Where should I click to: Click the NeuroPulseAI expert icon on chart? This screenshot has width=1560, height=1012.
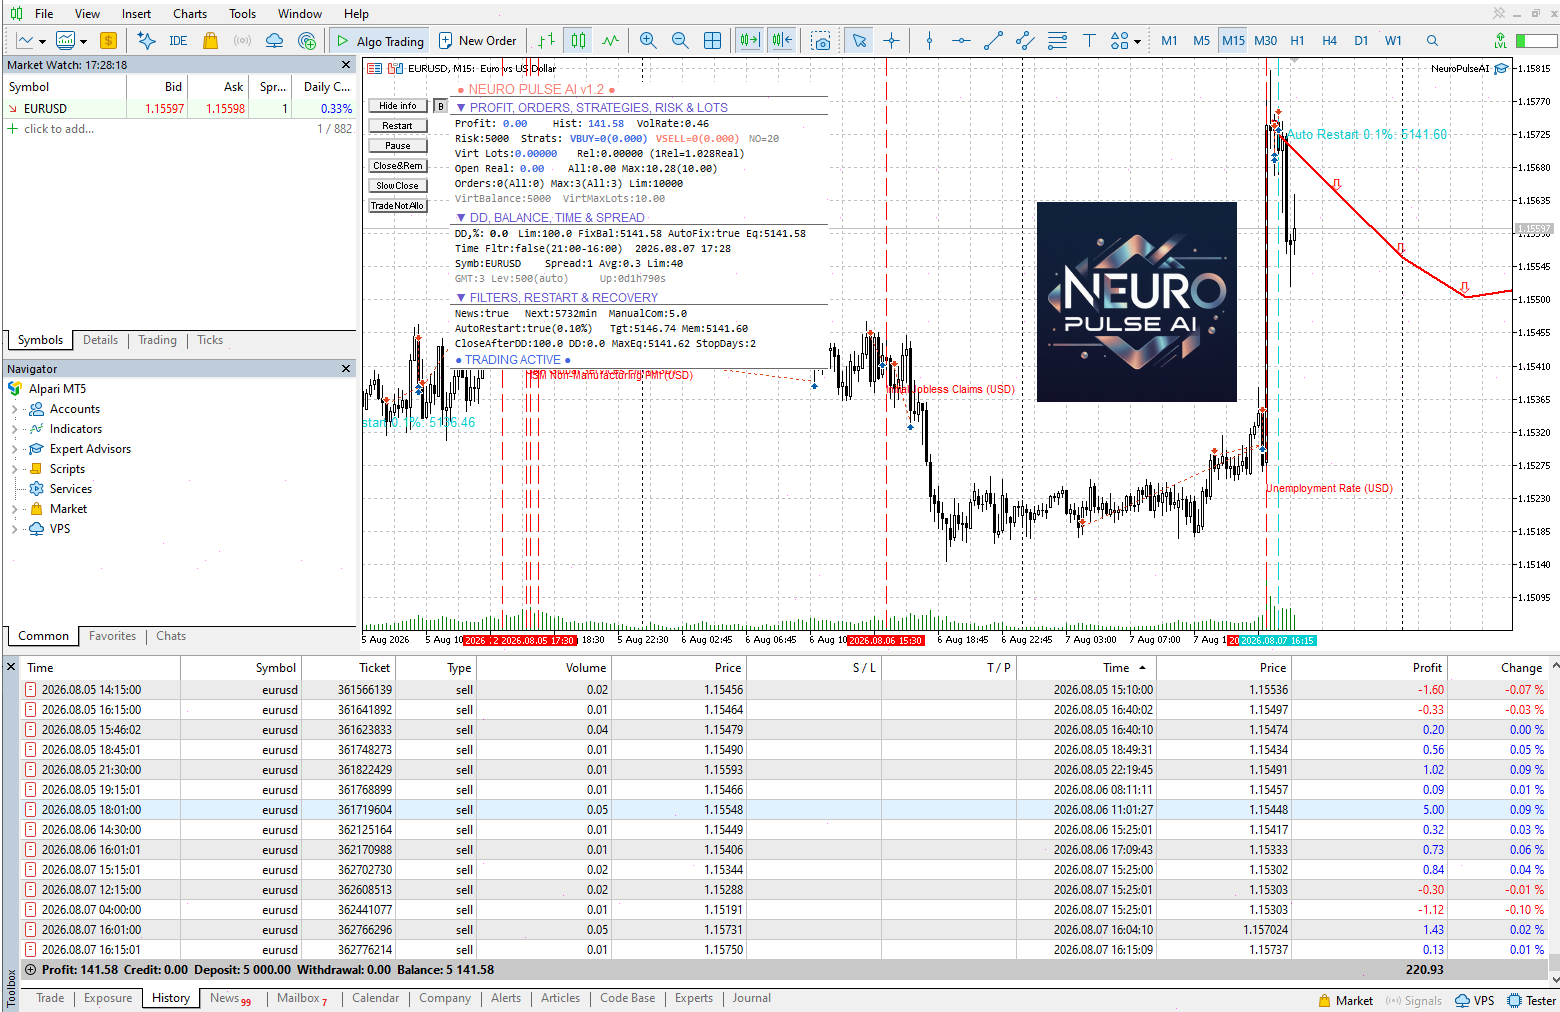pyautogui.click(x=1501, y=69)
